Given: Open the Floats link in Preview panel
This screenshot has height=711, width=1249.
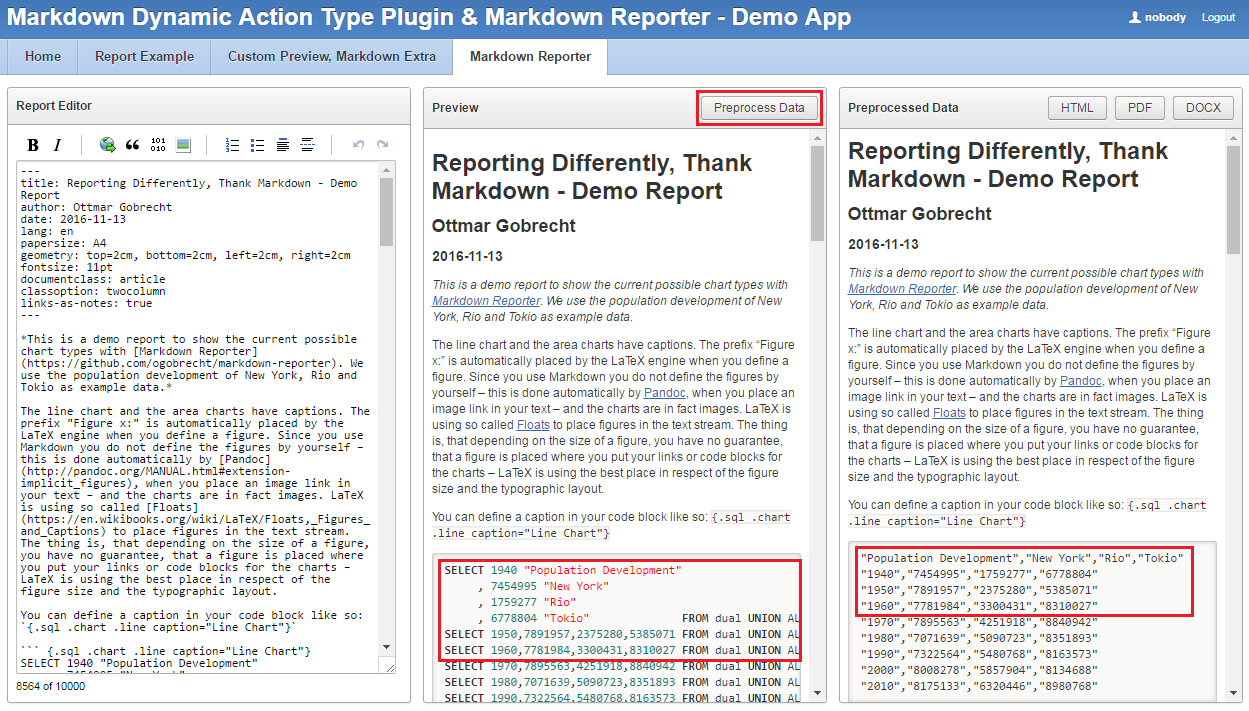Looking at the screenshot, I should (533, 425).
